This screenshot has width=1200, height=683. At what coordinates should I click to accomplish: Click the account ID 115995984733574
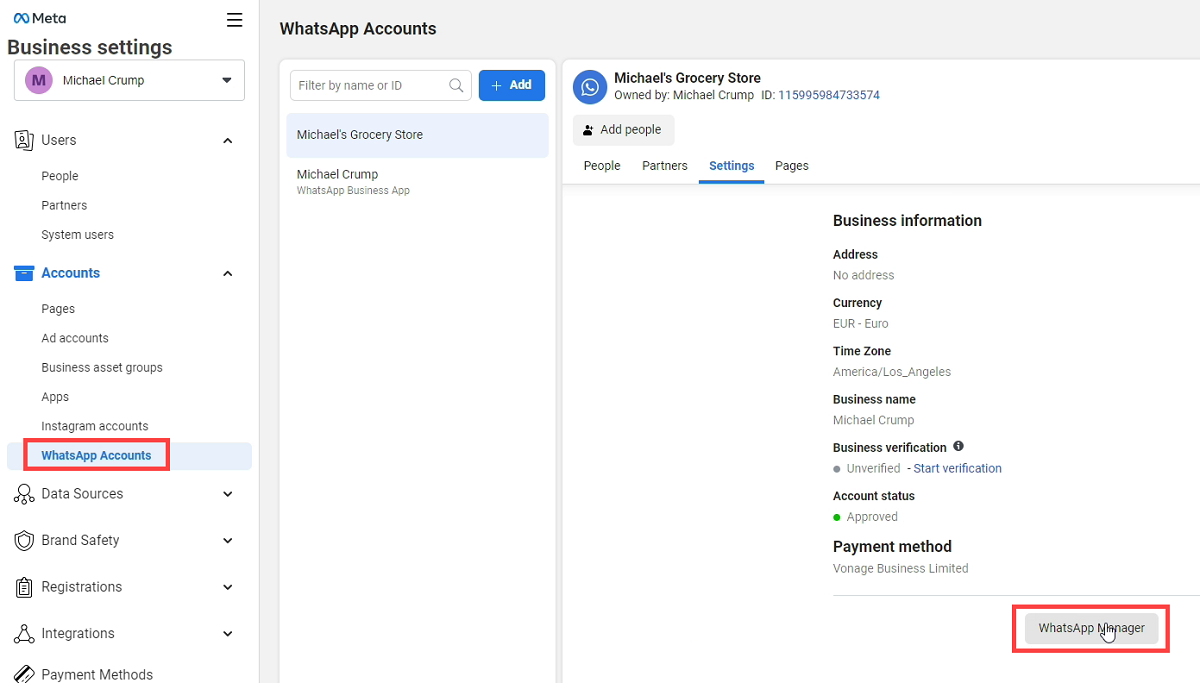tap(829, 95)
